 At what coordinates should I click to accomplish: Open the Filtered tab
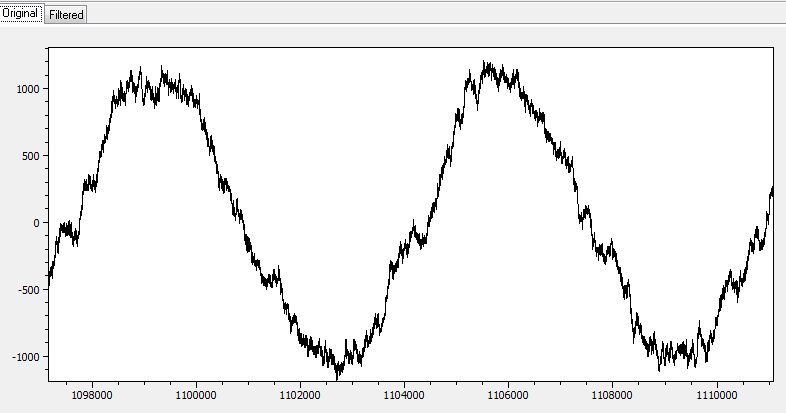[x=67, y=15]
